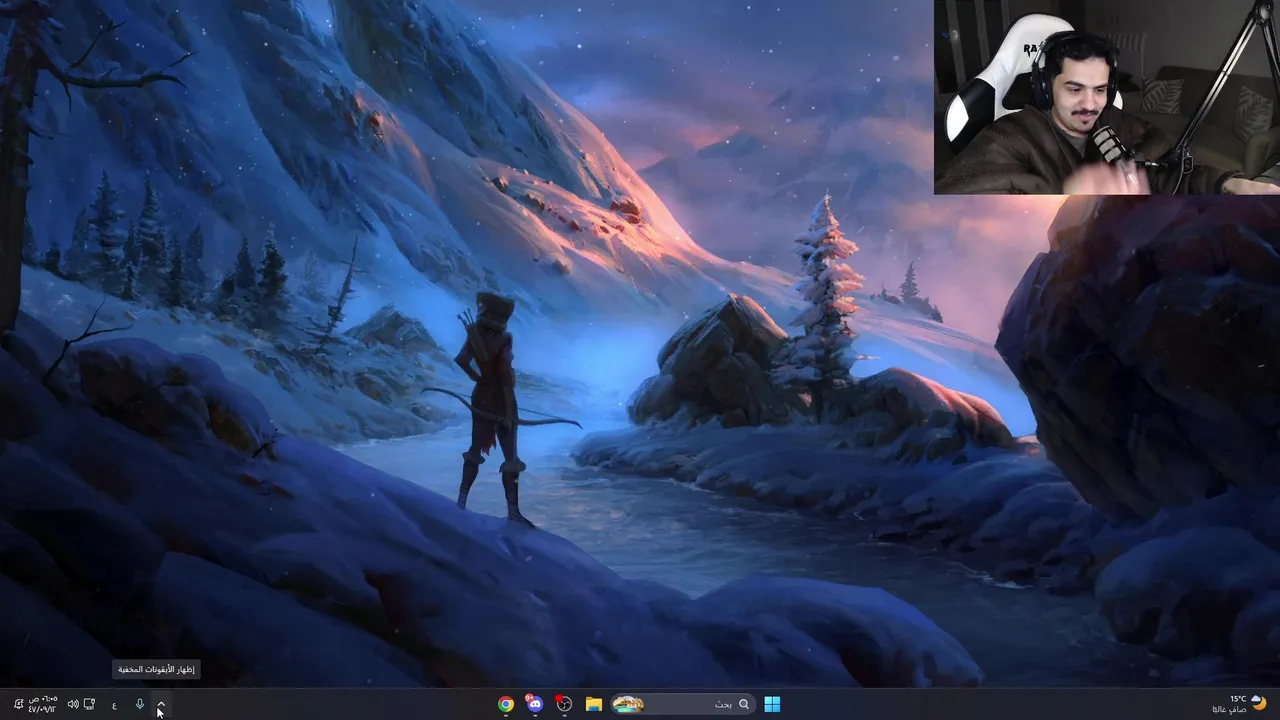Open the weather widget showing 15°C
This screenshot has height=720, width=1280.
point(1238,704)
